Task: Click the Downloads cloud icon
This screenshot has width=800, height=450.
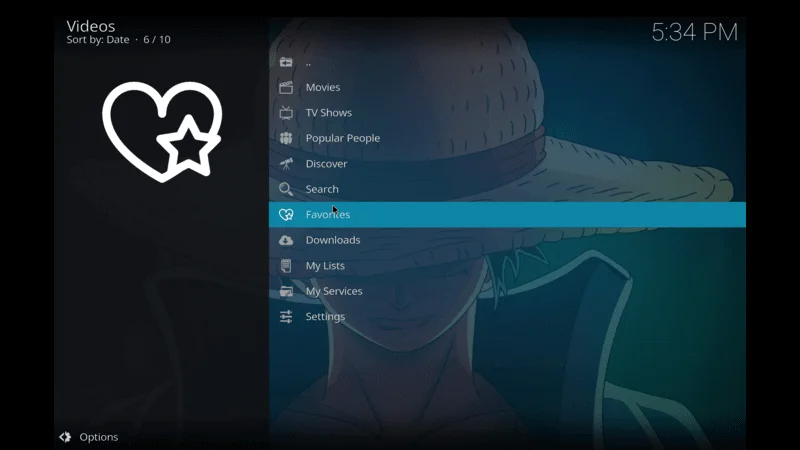Action: coord(286,240)
